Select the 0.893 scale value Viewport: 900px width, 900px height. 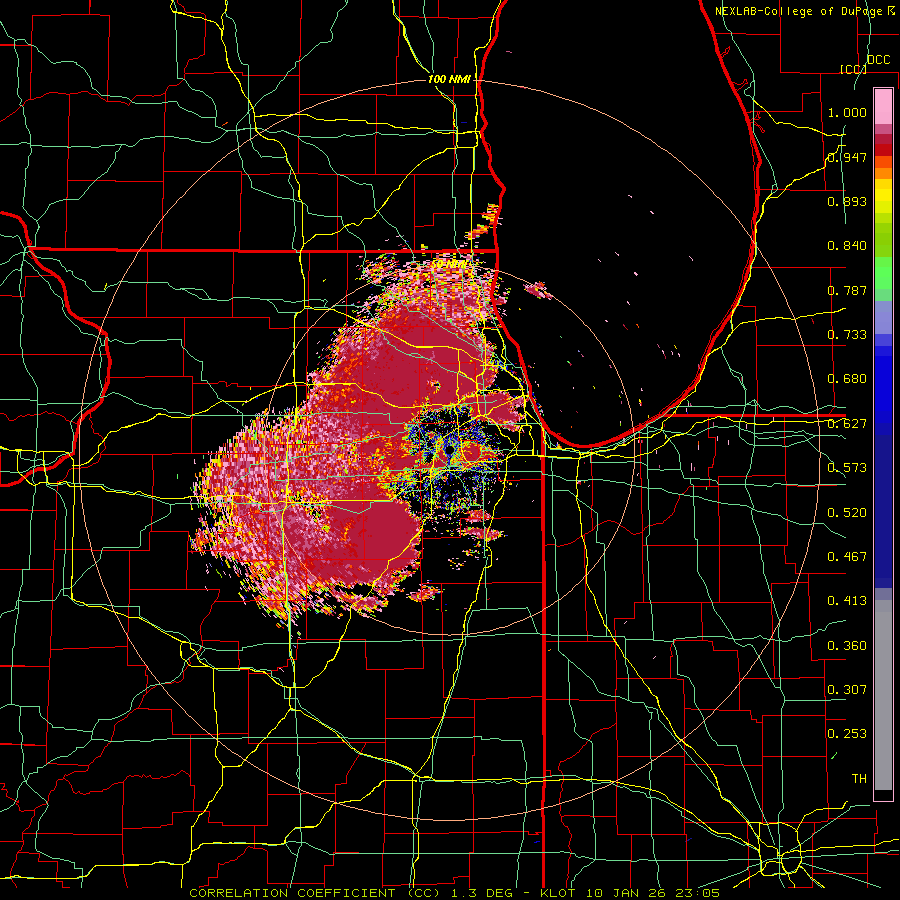coord(847,201)
